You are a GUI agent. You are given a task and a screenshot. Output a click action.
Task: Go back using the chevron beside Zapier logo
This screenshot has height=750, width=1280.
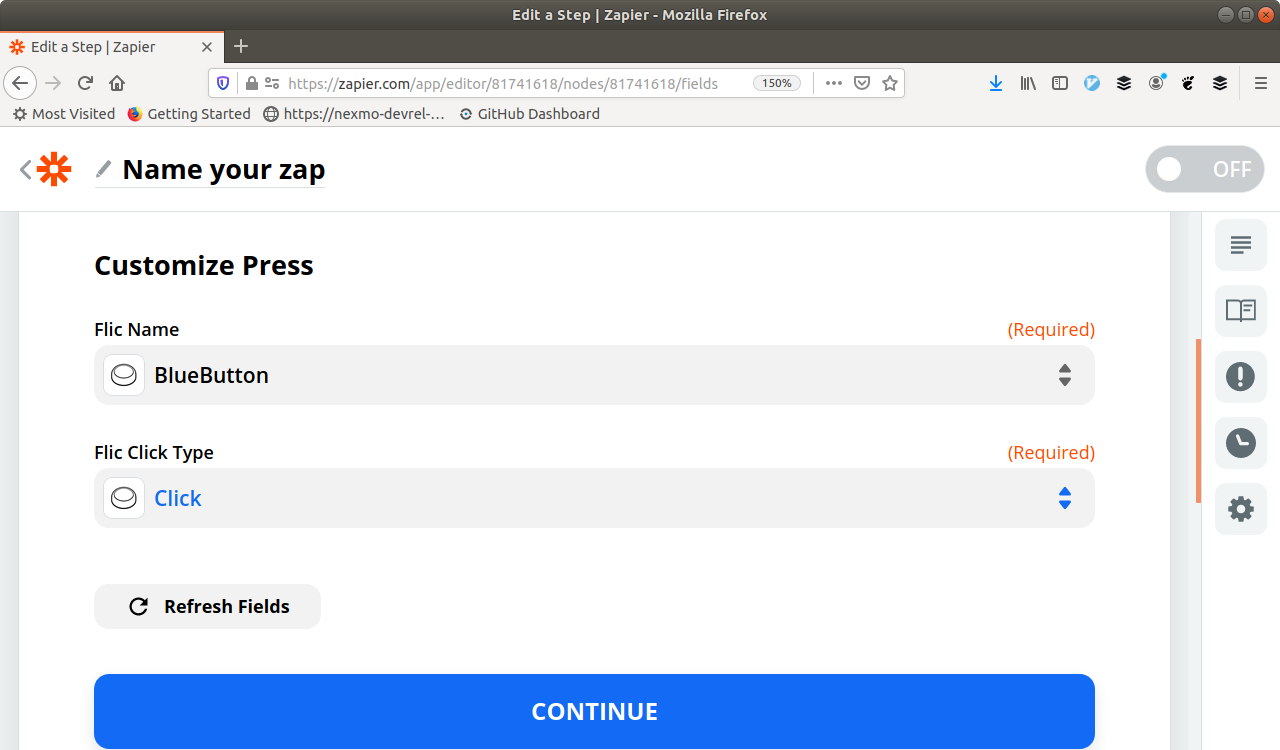pos(25,170)
